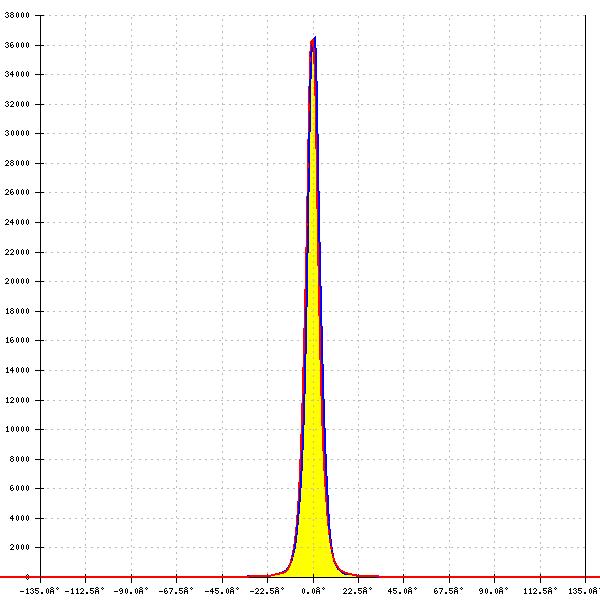
Task: Click the 28000 y-axis label
Action: (x=17, y=163)
